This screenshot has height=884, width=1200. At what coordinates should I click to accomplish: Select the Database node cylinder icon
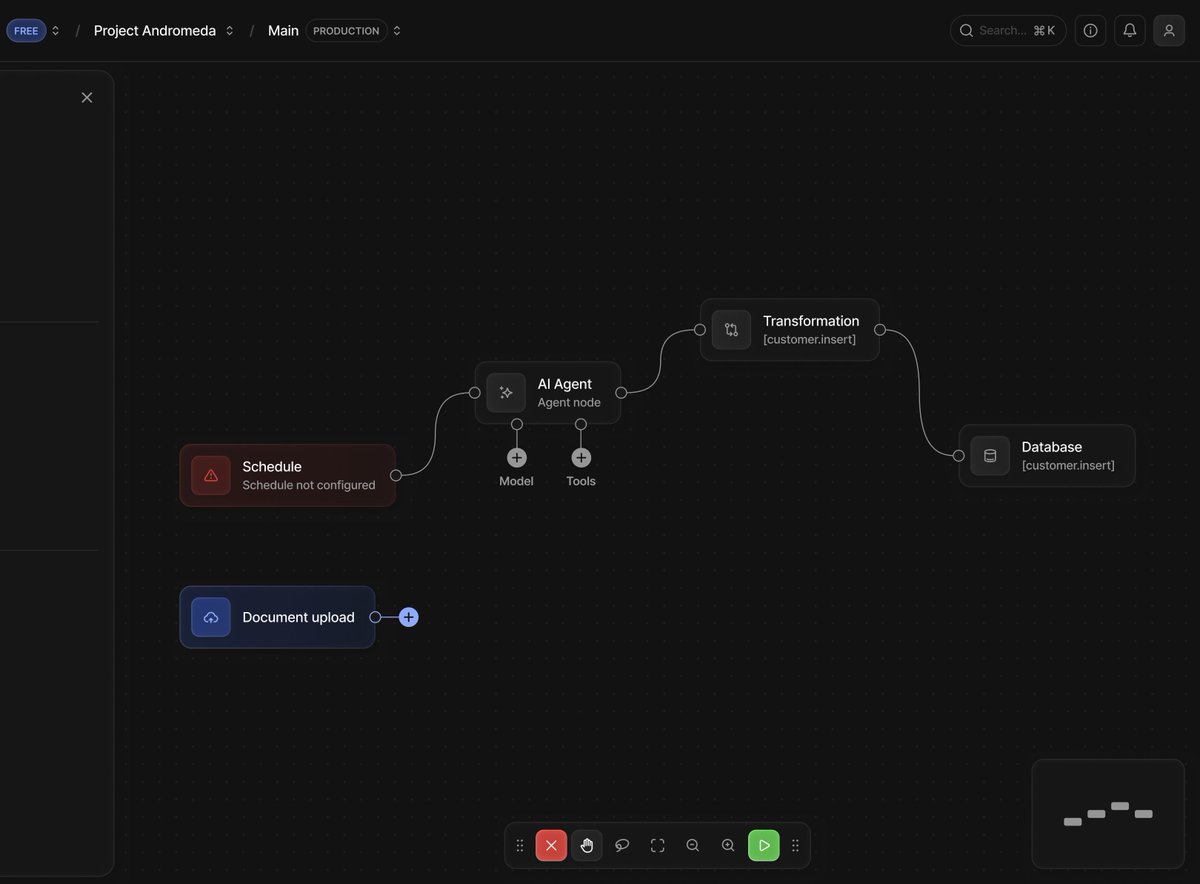(990, 456)
